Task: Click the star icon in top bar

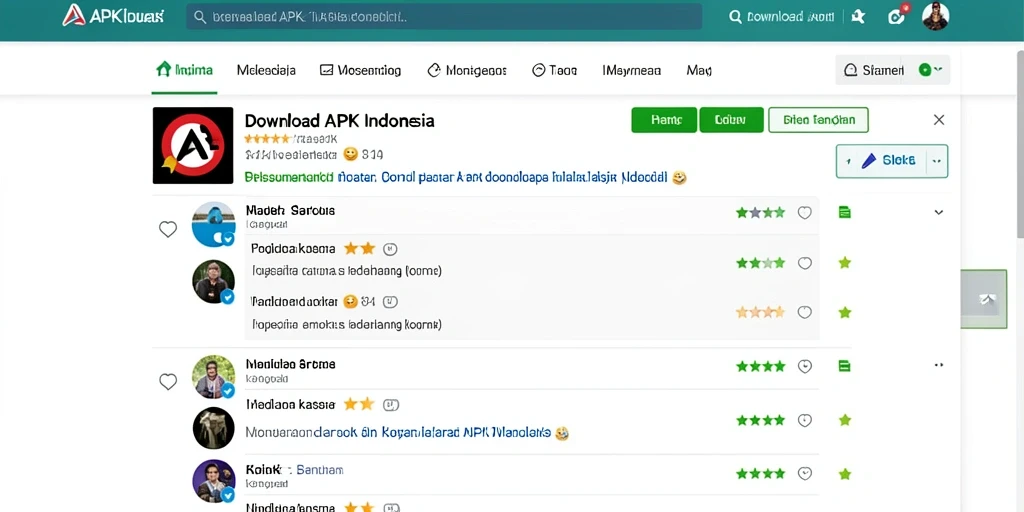Action: [859, 17]
